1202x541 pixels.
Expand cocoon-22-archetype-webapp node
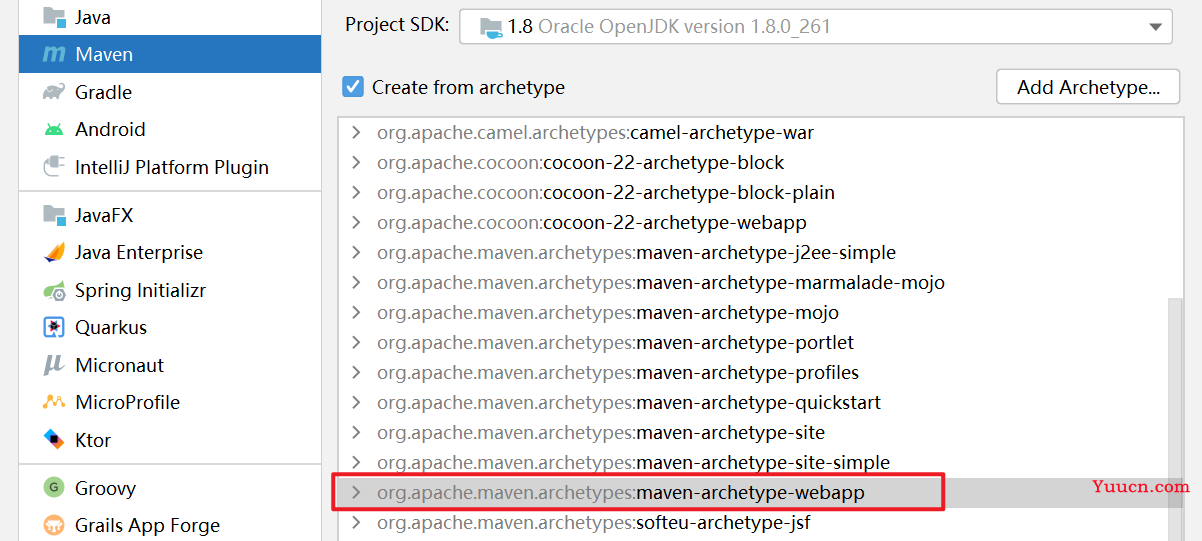(x=355, y=222)
